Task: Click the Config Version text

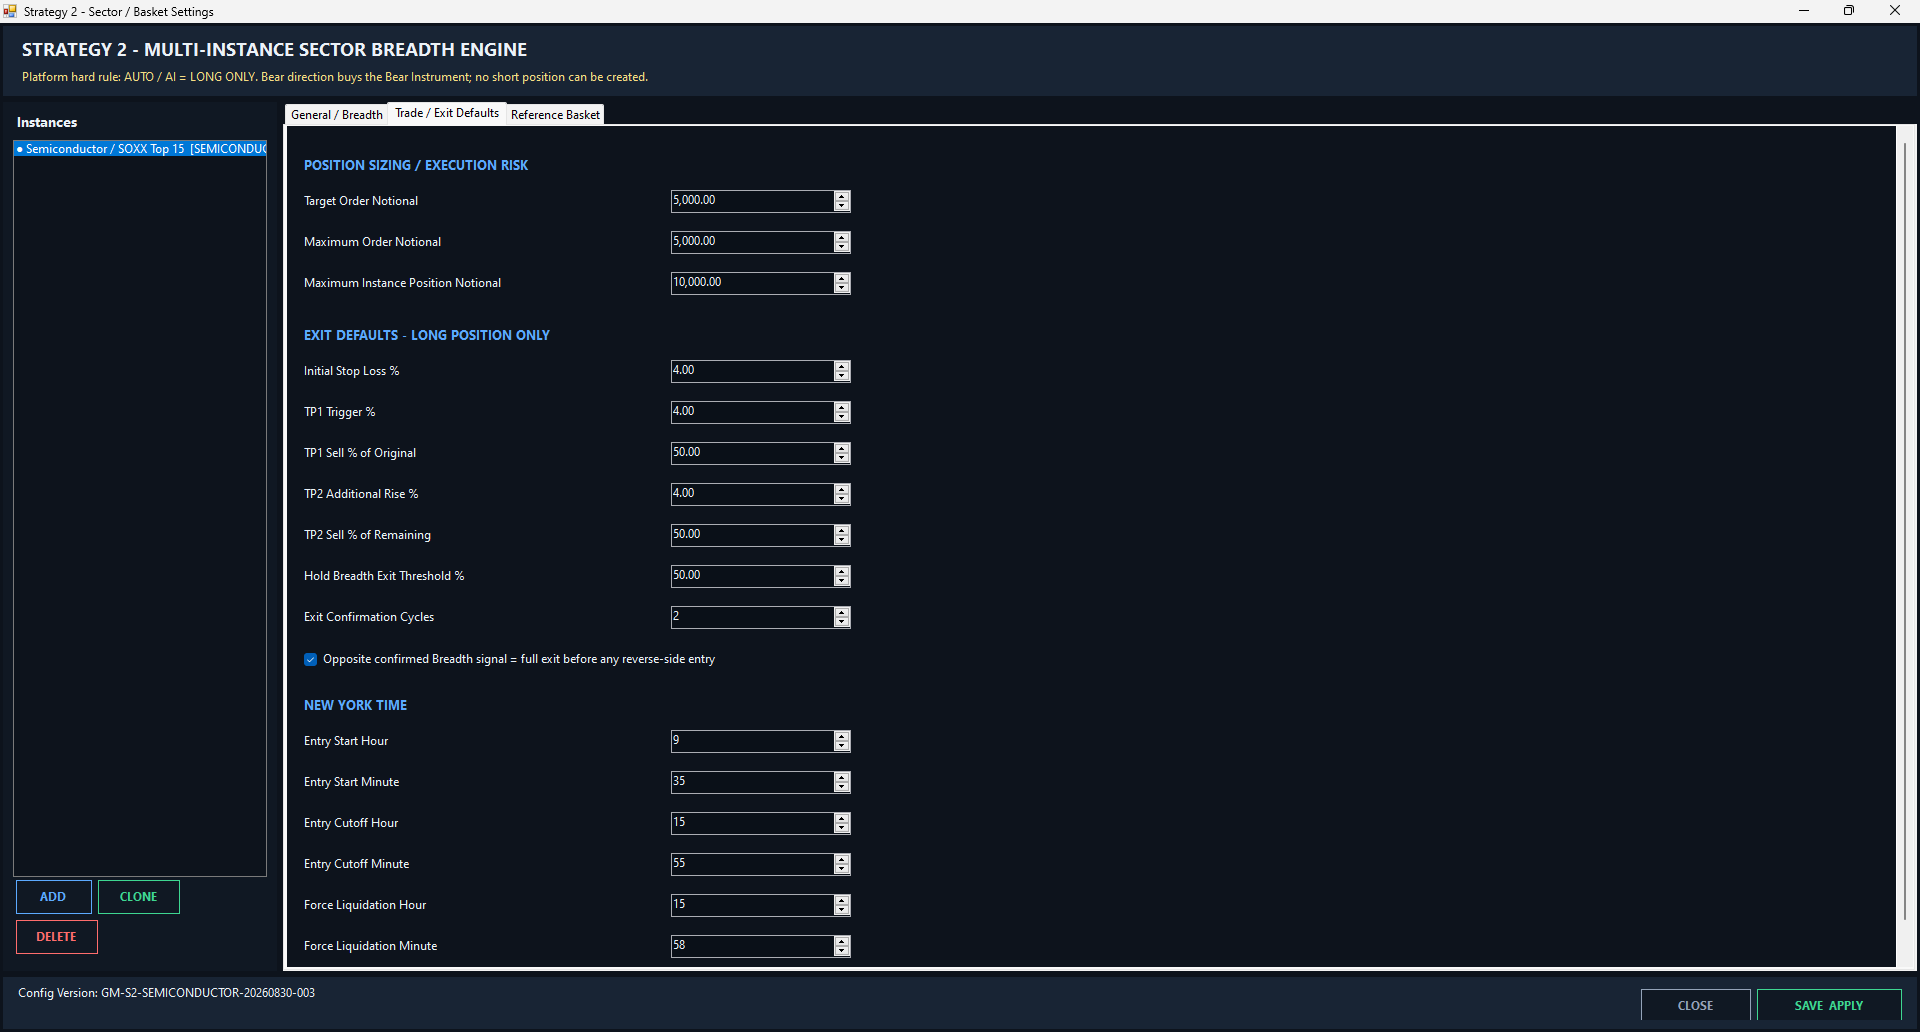Action: 166,993
